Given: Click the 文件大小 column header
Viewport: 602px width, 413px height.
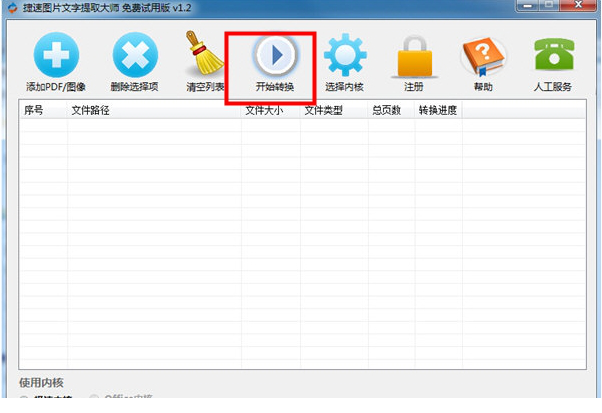Looking at the screenshot, I should 271,111.
